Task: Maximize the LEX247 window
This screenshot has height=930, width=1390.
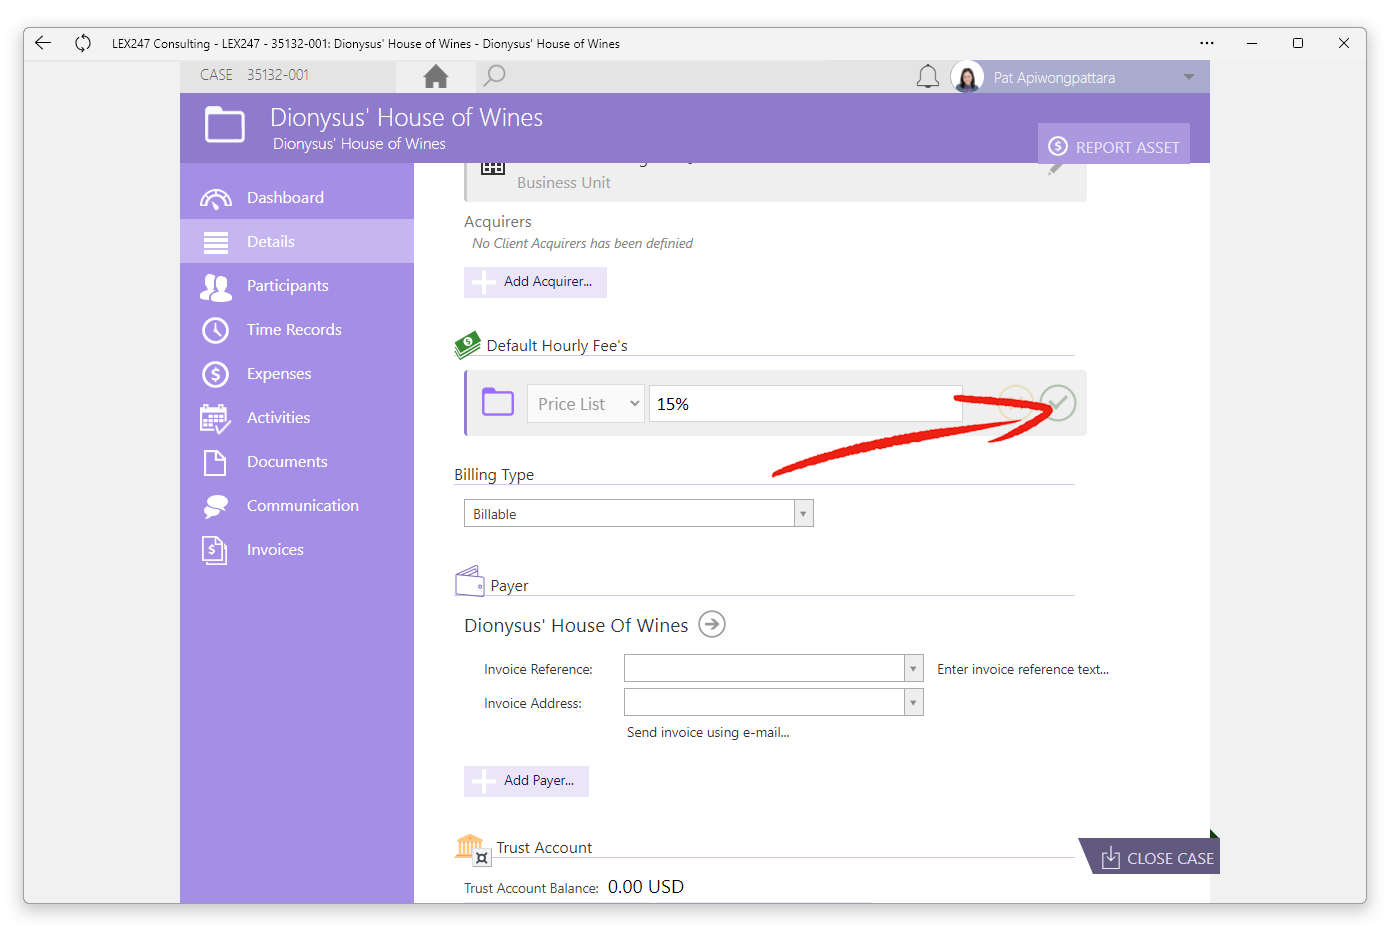Action: coord(1298,43)
